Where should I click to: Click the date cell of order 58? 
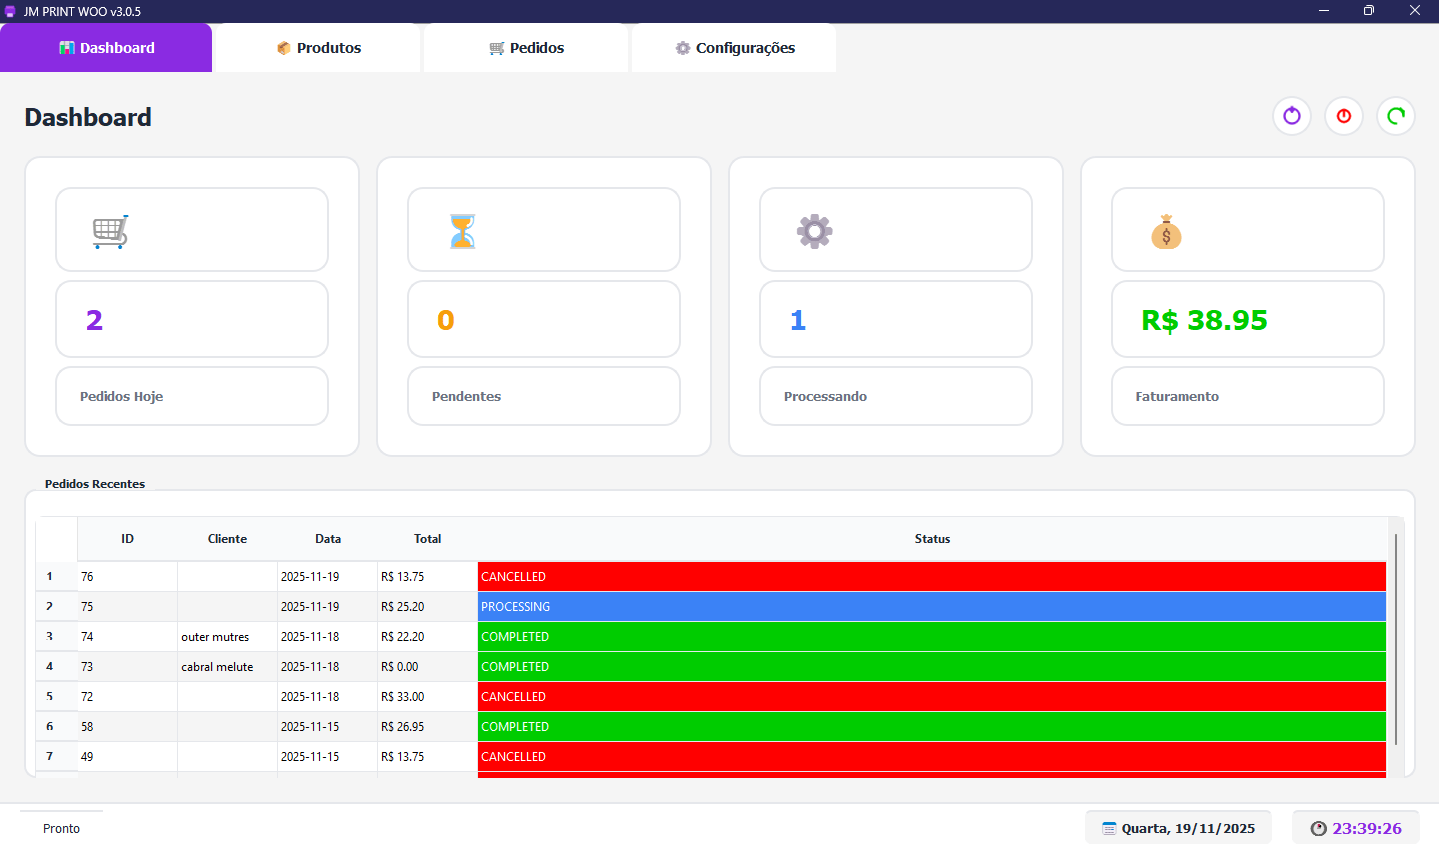click(x=328, y=727)
